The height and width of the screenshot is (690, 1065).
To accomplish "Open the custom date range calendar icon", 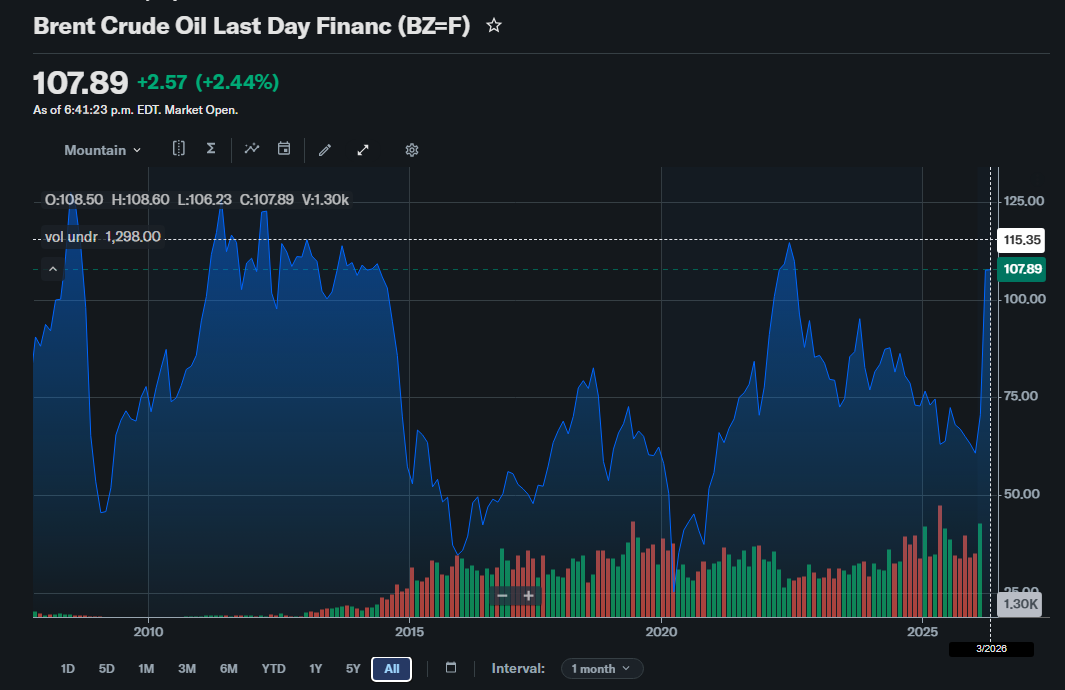I will 451,668.
